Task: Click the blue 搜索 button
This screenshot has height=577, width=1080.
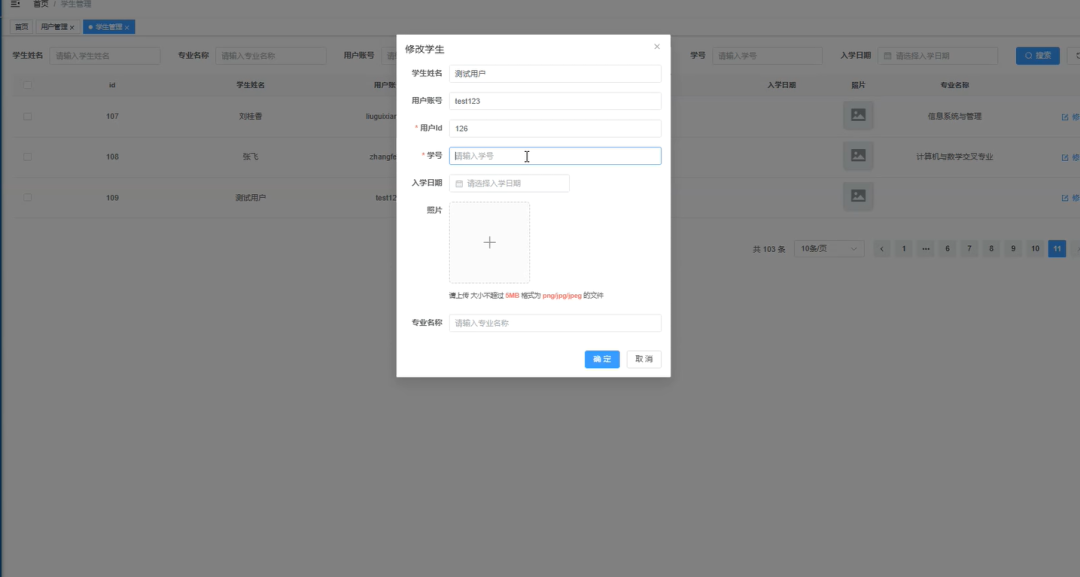Action: tap(1037, 56)
